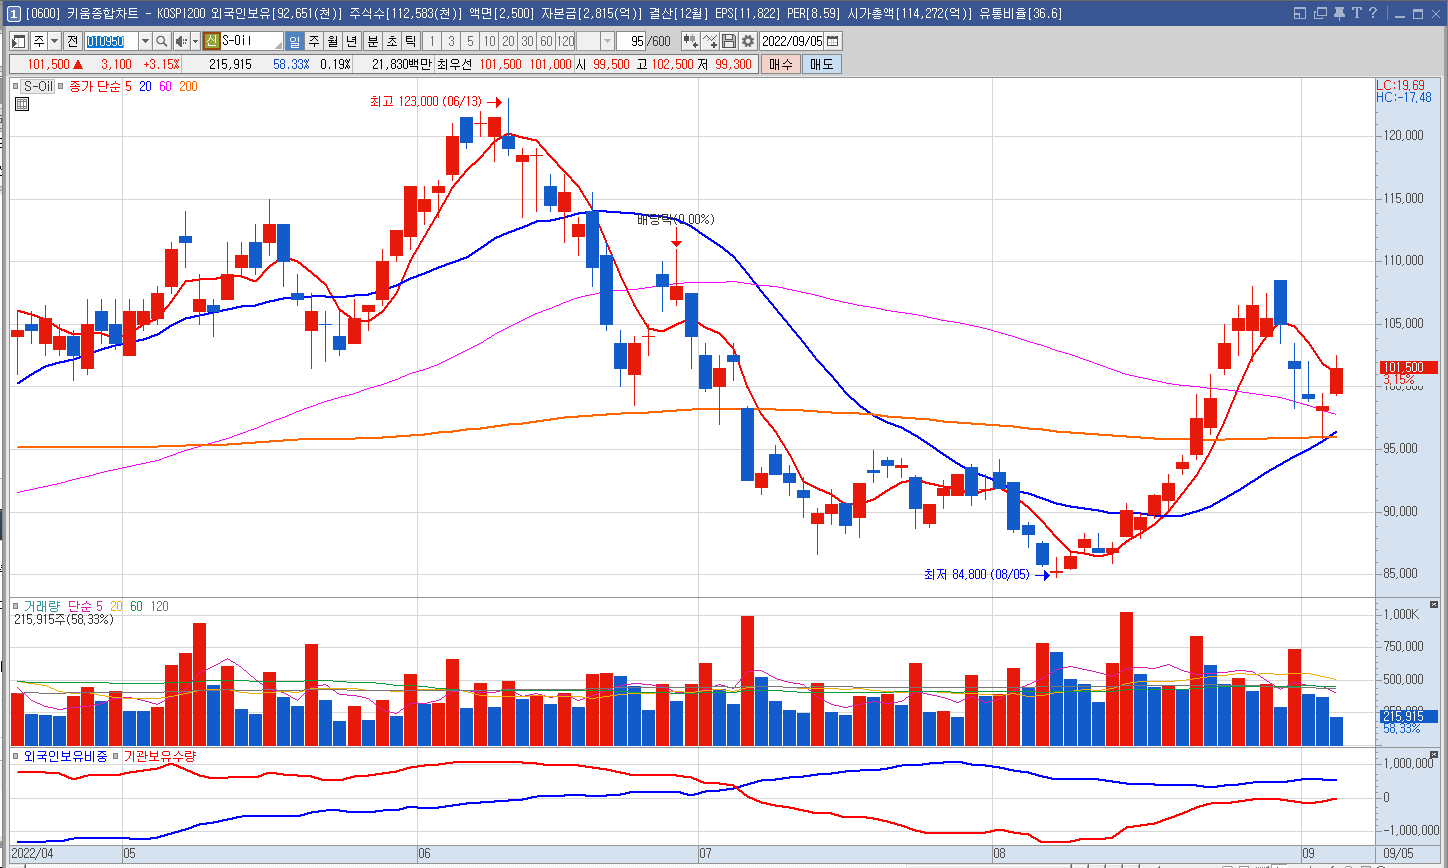This screenshot has width=1448, height=868.
Task: Select the 월 monthly chart period
Action: click(x=332, y=41)
